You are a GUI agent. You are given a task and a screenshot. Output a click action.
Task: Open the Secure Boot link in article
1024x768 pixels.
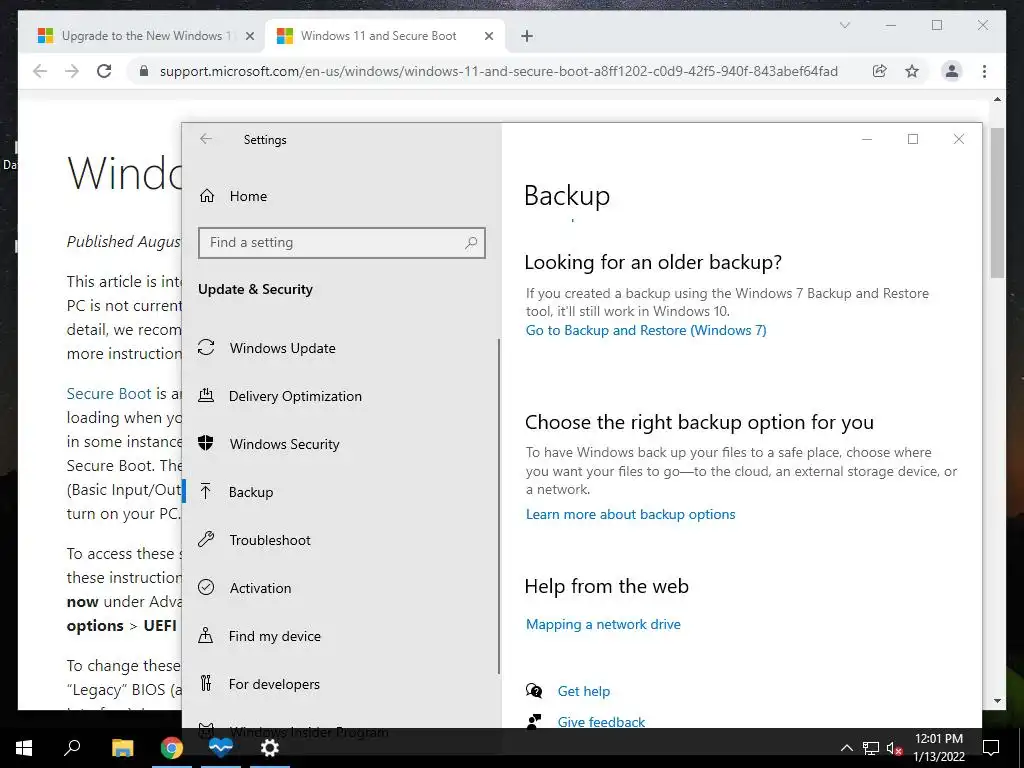108,394
